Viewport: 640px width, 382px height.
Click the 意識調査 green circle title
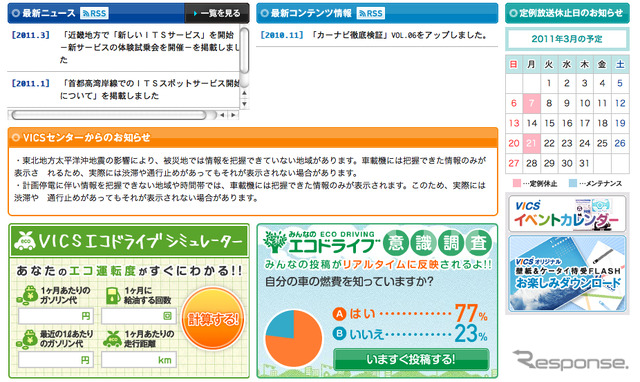tap(437, 243)
